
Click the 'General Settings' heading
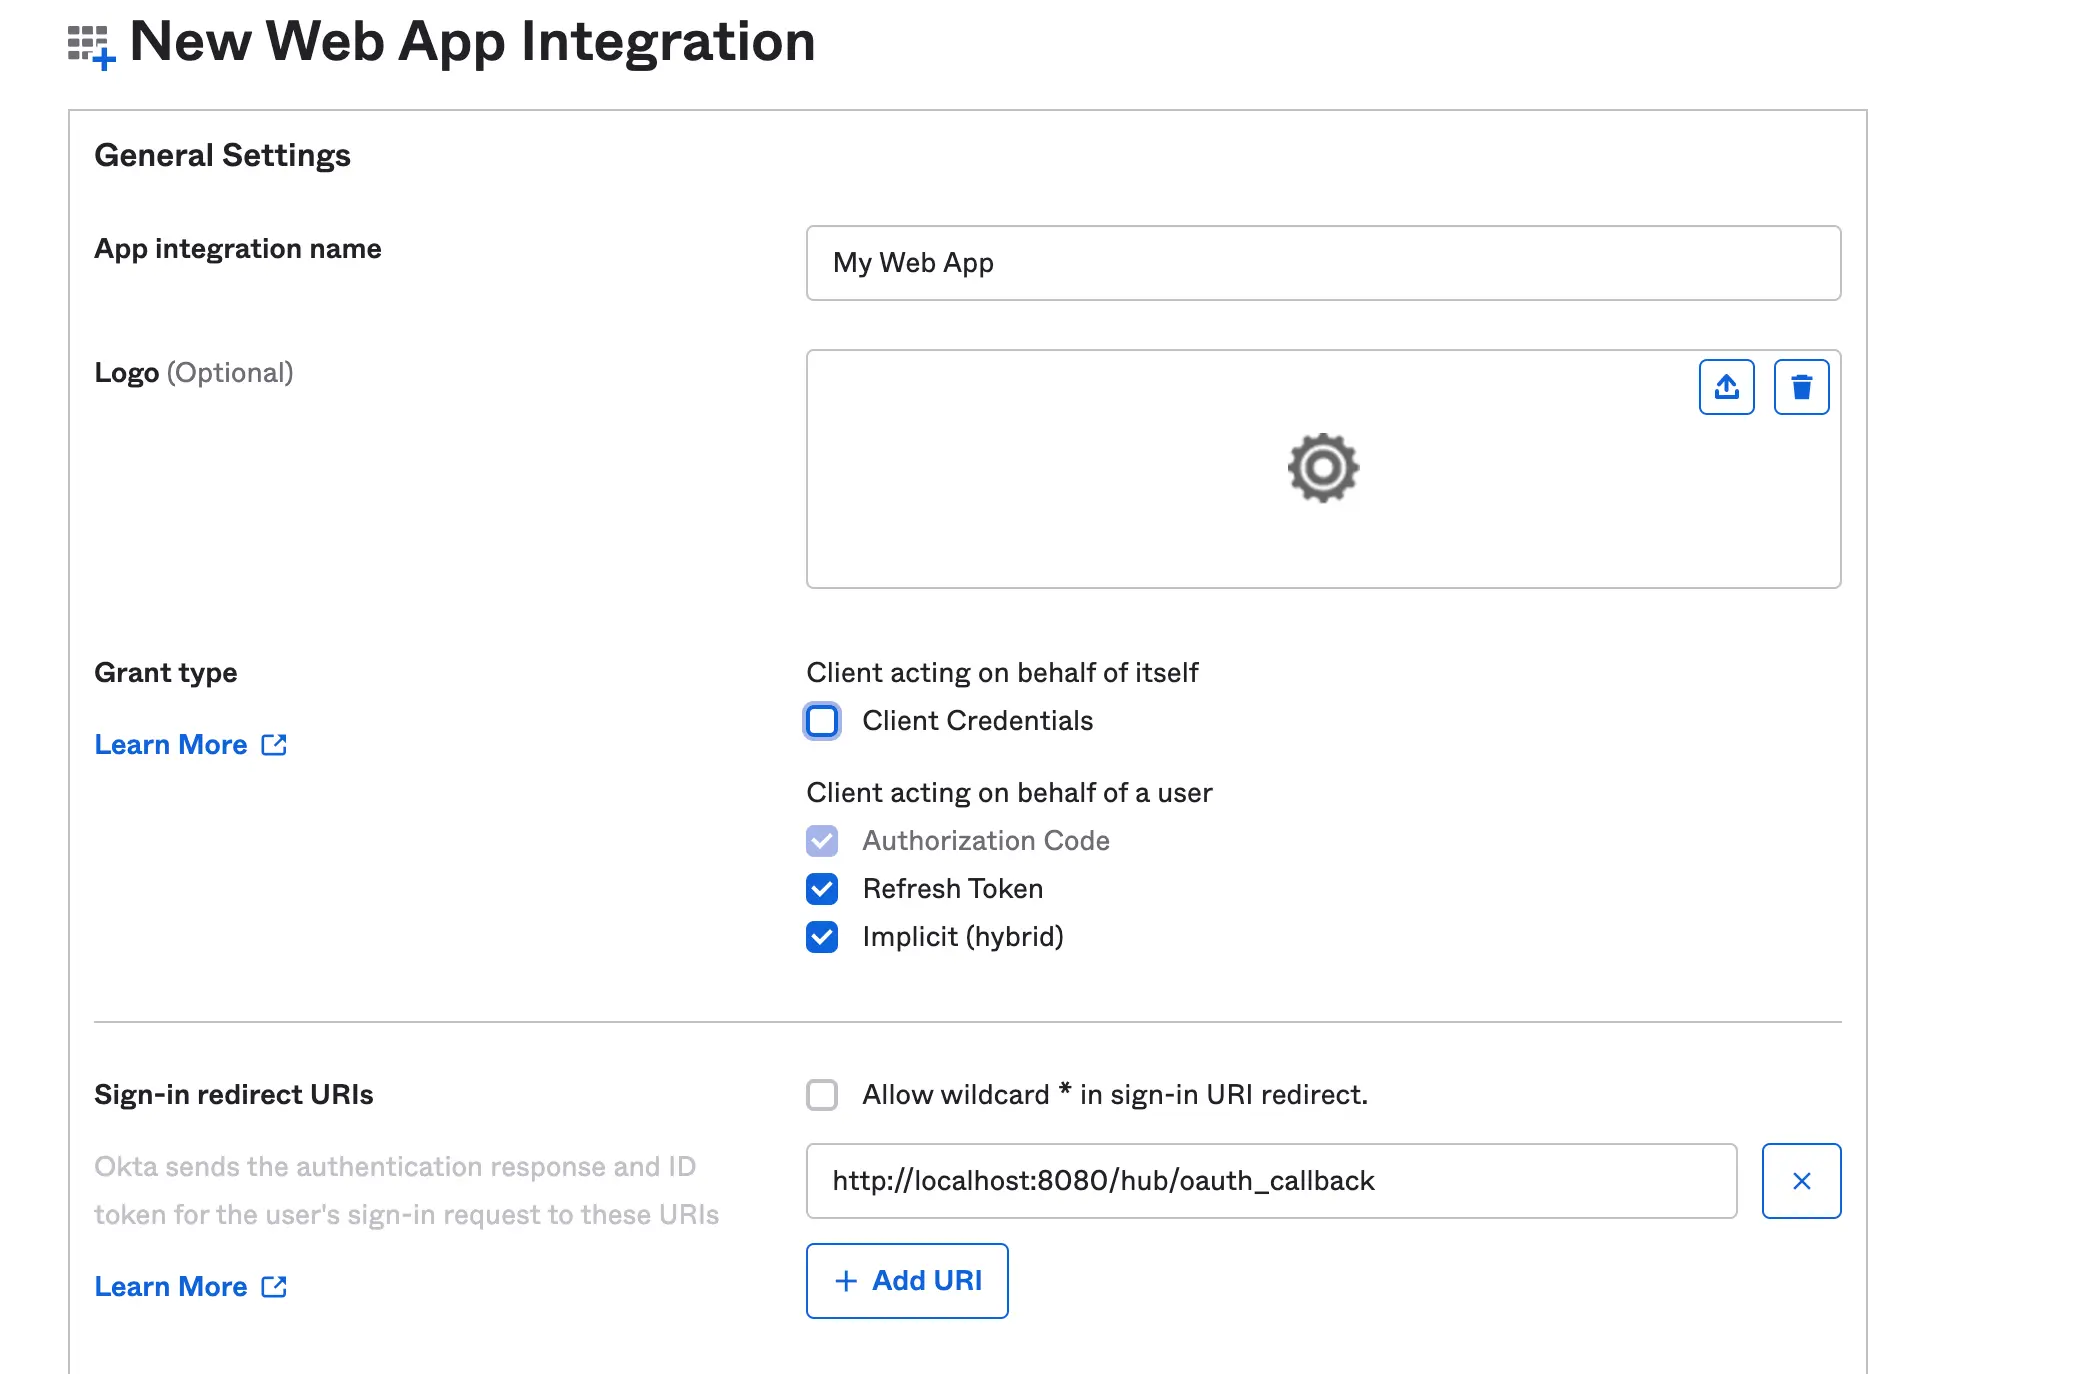click(222, 156)
